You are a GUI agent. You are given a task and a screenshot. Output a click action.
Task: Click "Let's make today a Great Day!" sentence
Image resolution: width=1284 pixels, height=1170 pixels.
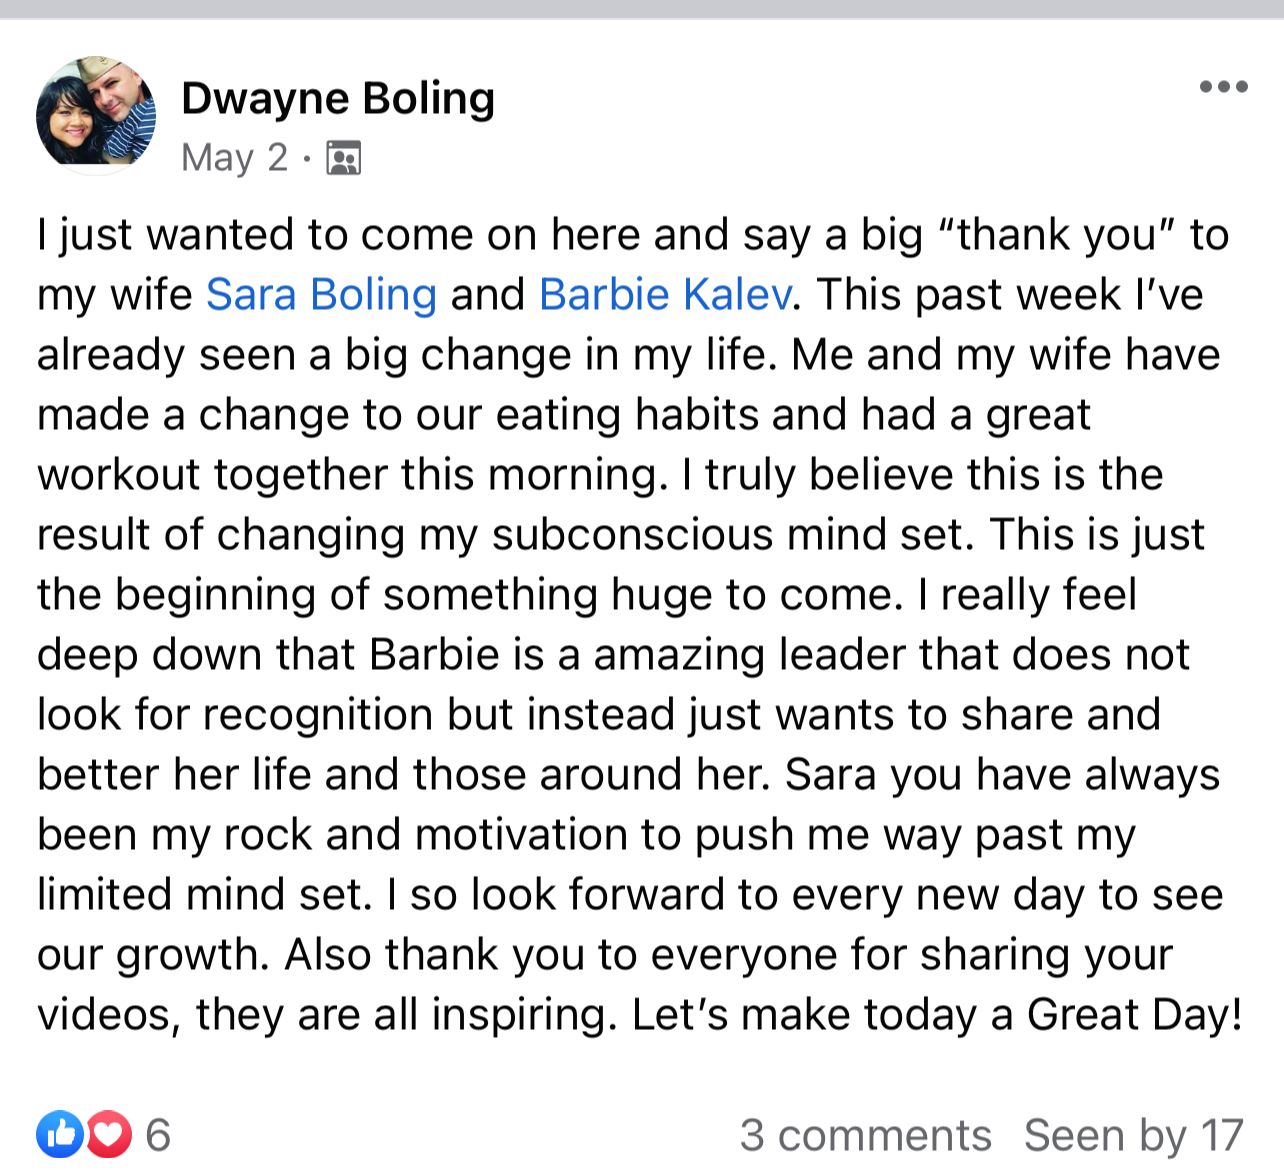pyautogui.click(x=937, y=1014)
